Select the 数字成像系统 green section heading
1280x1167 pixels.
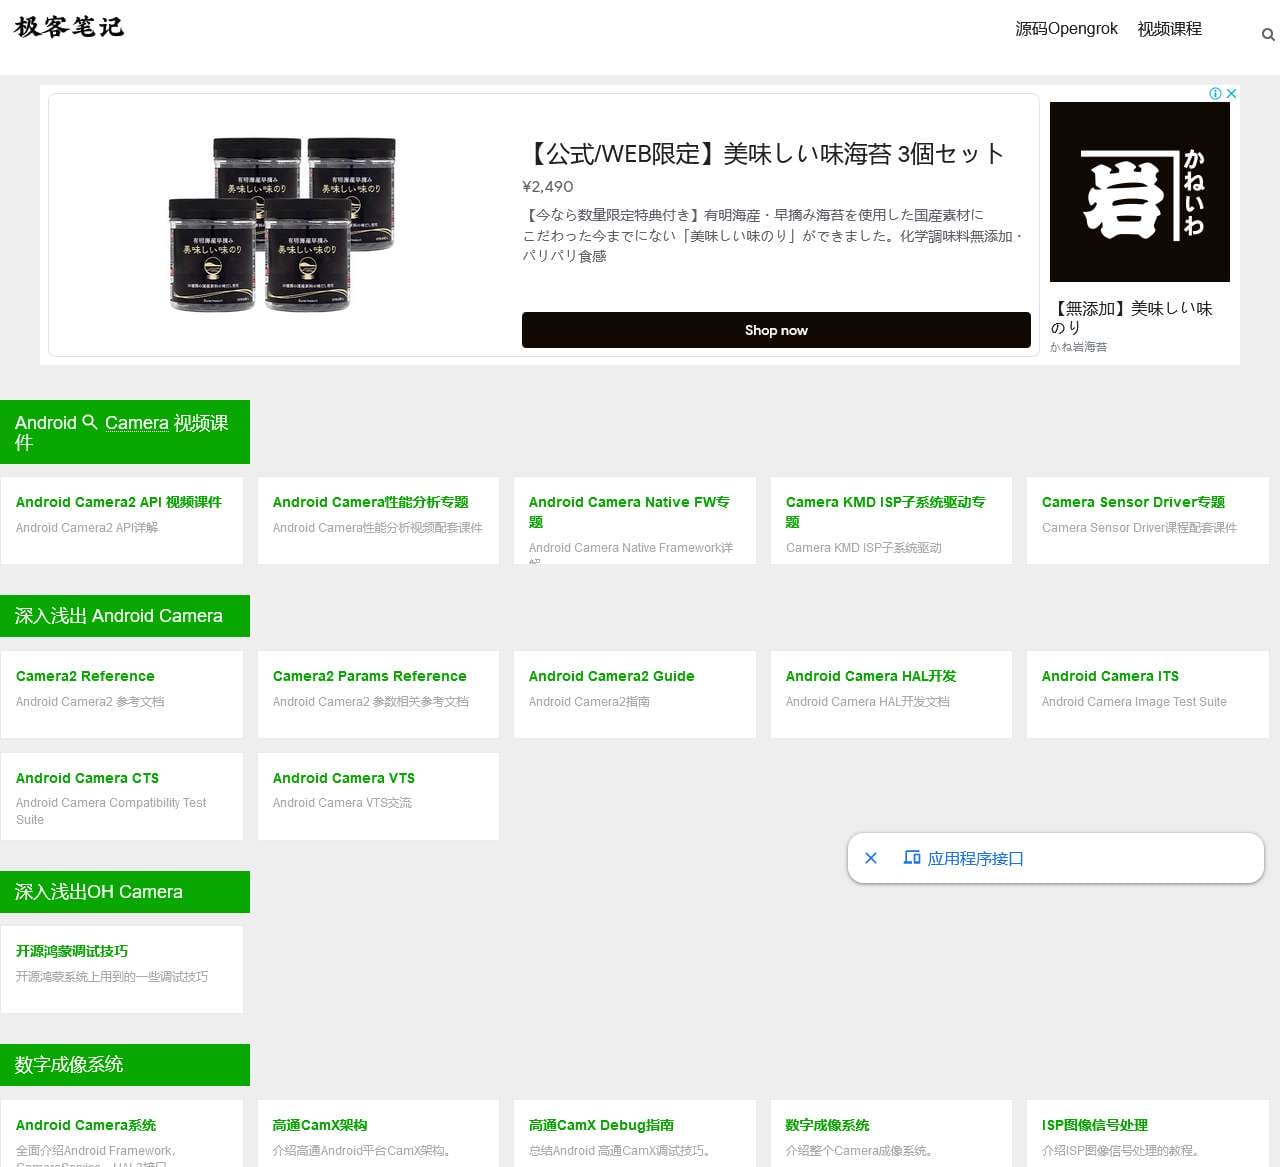125,1065
